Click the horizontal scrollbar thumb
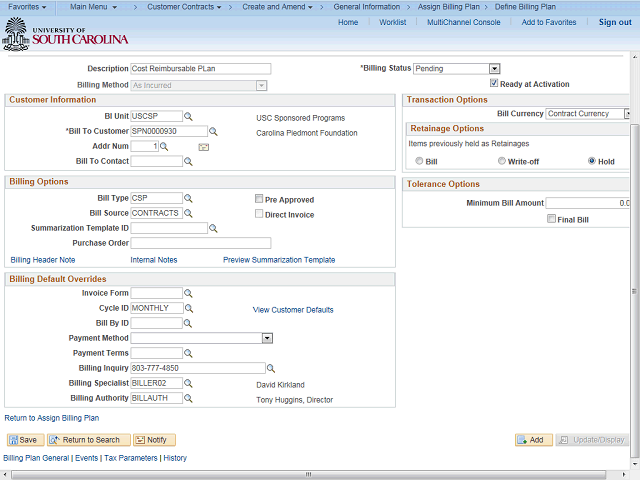This screenshot has width=640, height=480. [x=309, y=475]
